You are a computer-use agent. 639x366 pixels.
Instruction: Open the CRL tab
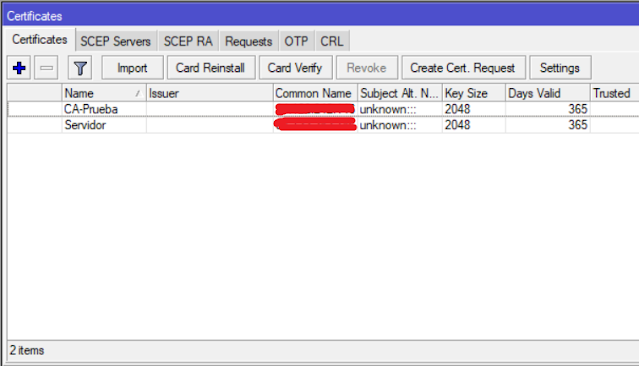tap(332, 41)
